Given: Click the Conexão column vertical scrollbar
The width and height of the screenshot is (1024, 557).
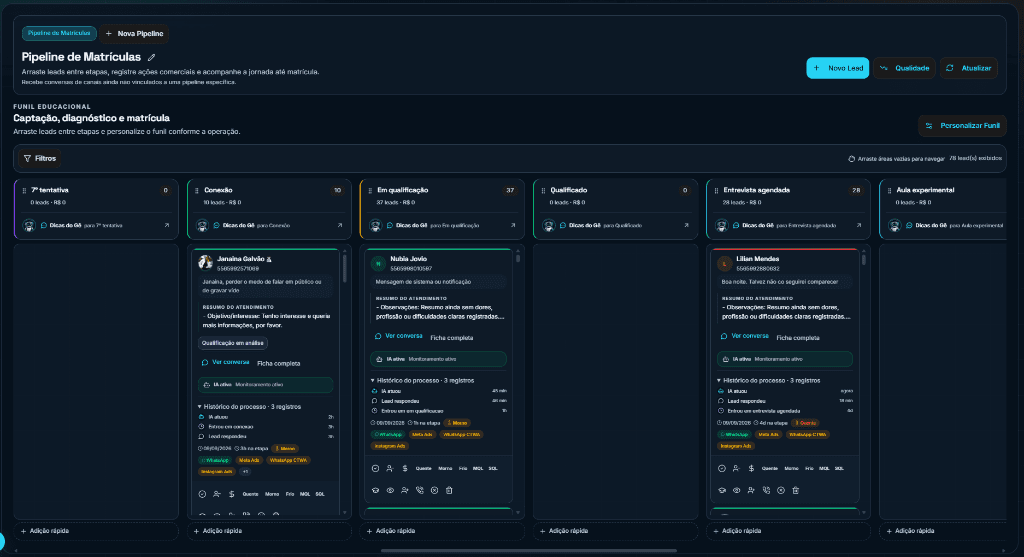Looking at the screenshot, I should 345,268.
